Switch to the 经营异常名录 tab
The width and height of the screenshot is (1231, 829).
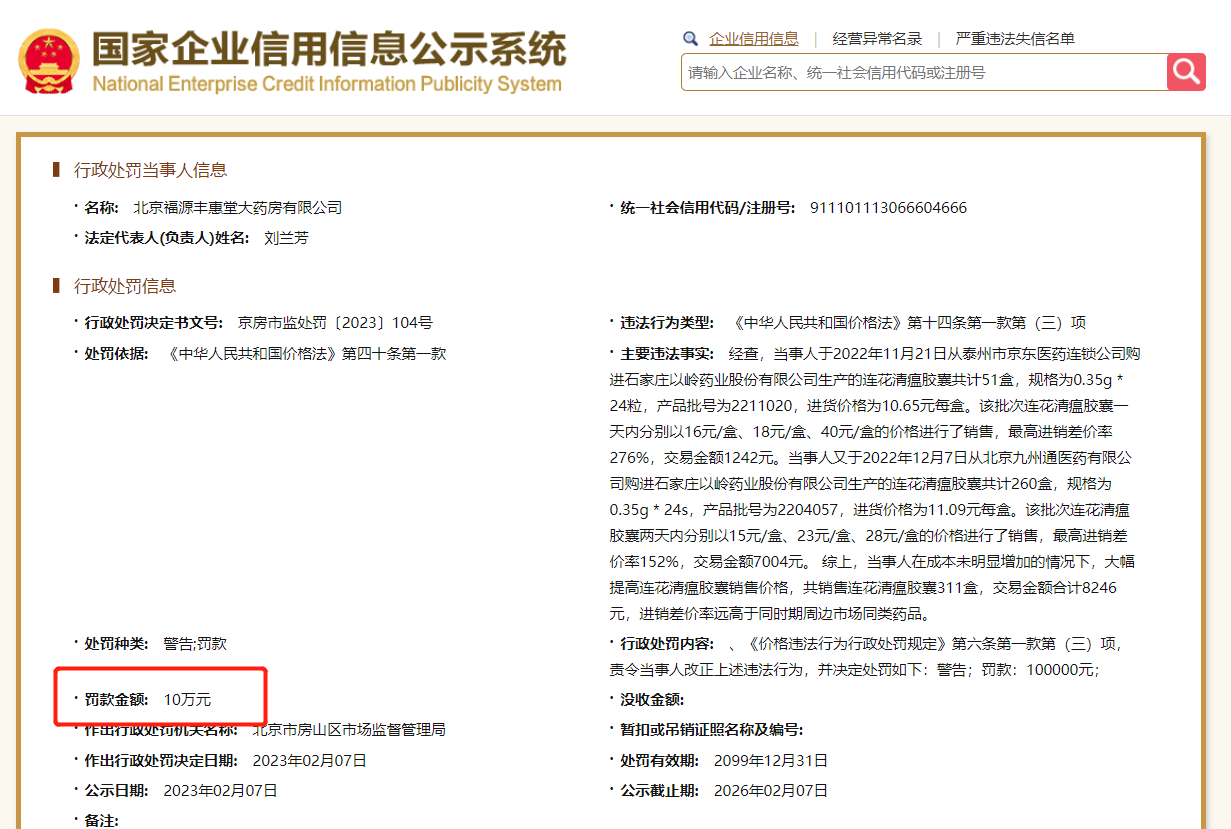click(x=877, y=39)
